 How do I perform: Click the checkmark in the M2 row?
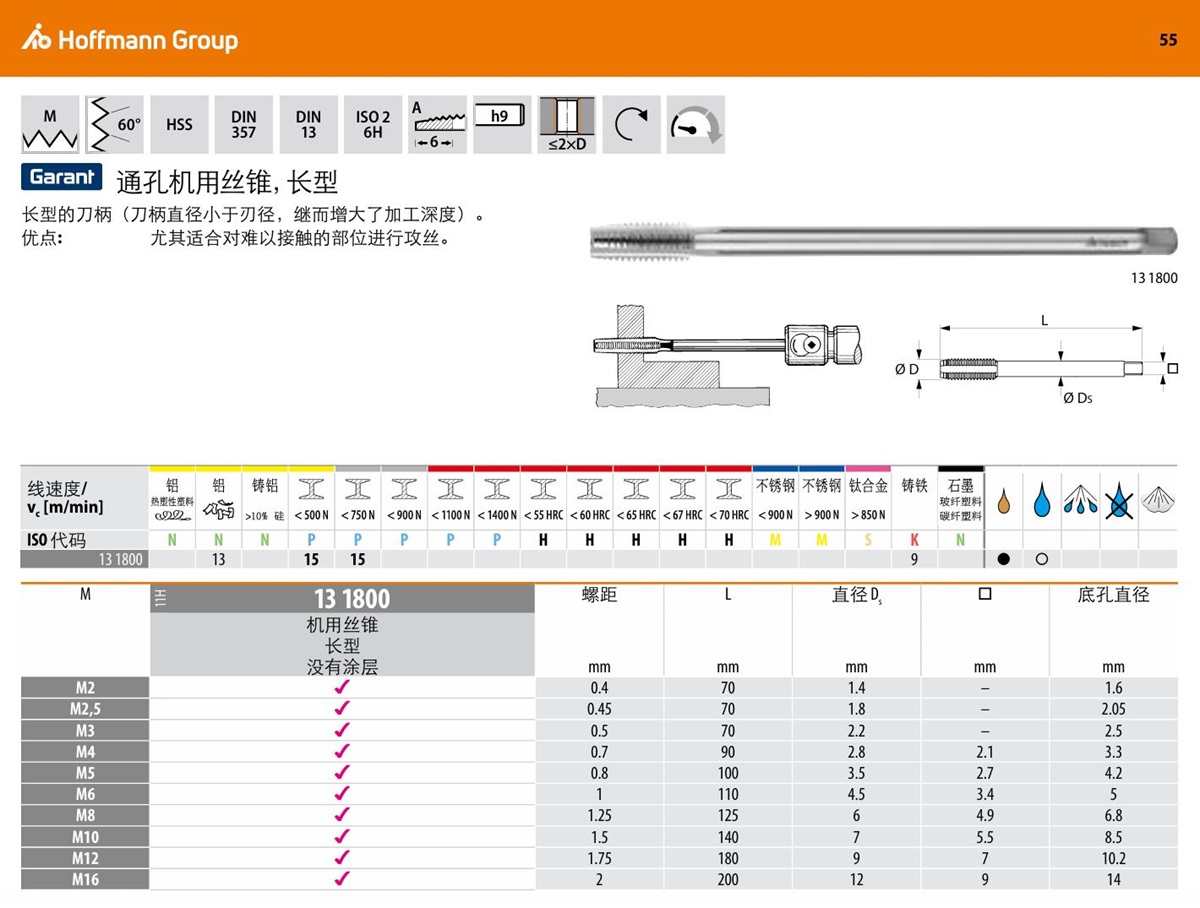coord(342,687)
